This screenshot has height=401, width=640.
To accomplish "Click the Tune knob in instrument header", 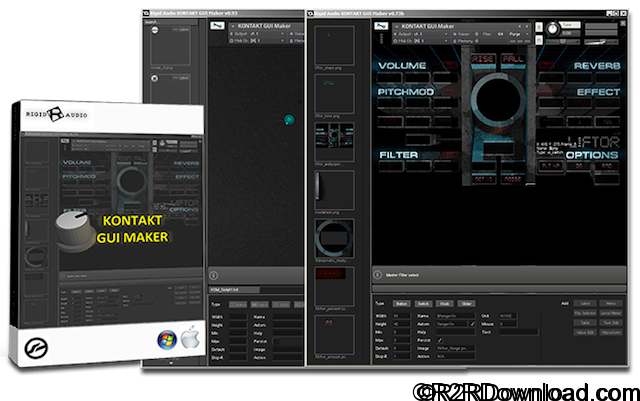I will coord(552,29).
